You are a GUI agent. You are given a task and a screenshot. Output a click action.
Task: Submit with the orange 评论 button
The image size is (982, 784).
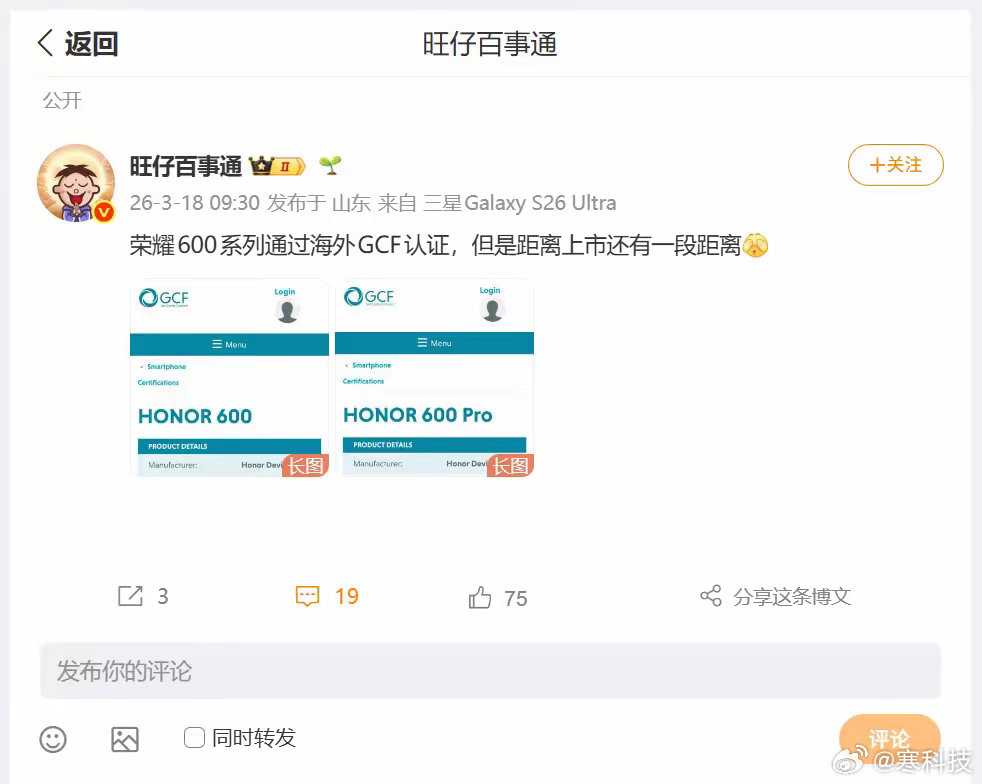[889, 738]
